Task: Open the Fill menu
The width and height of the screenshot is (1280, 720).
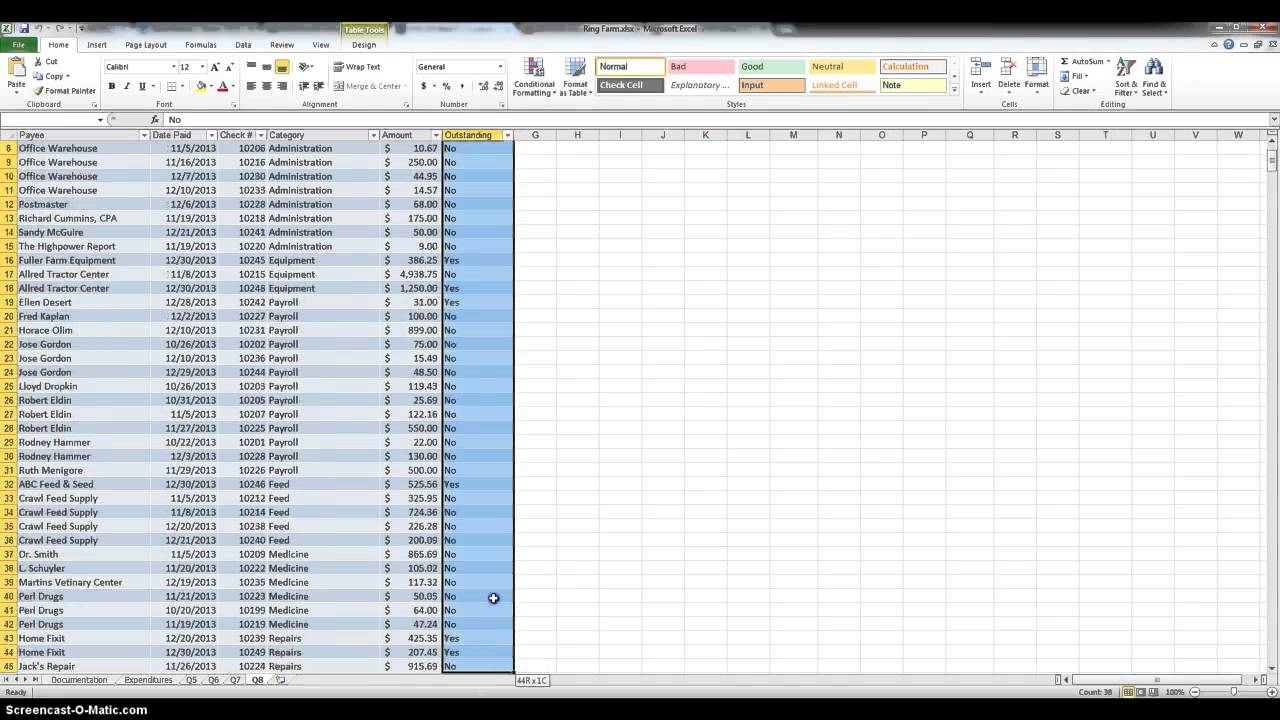Action: 1074,76
